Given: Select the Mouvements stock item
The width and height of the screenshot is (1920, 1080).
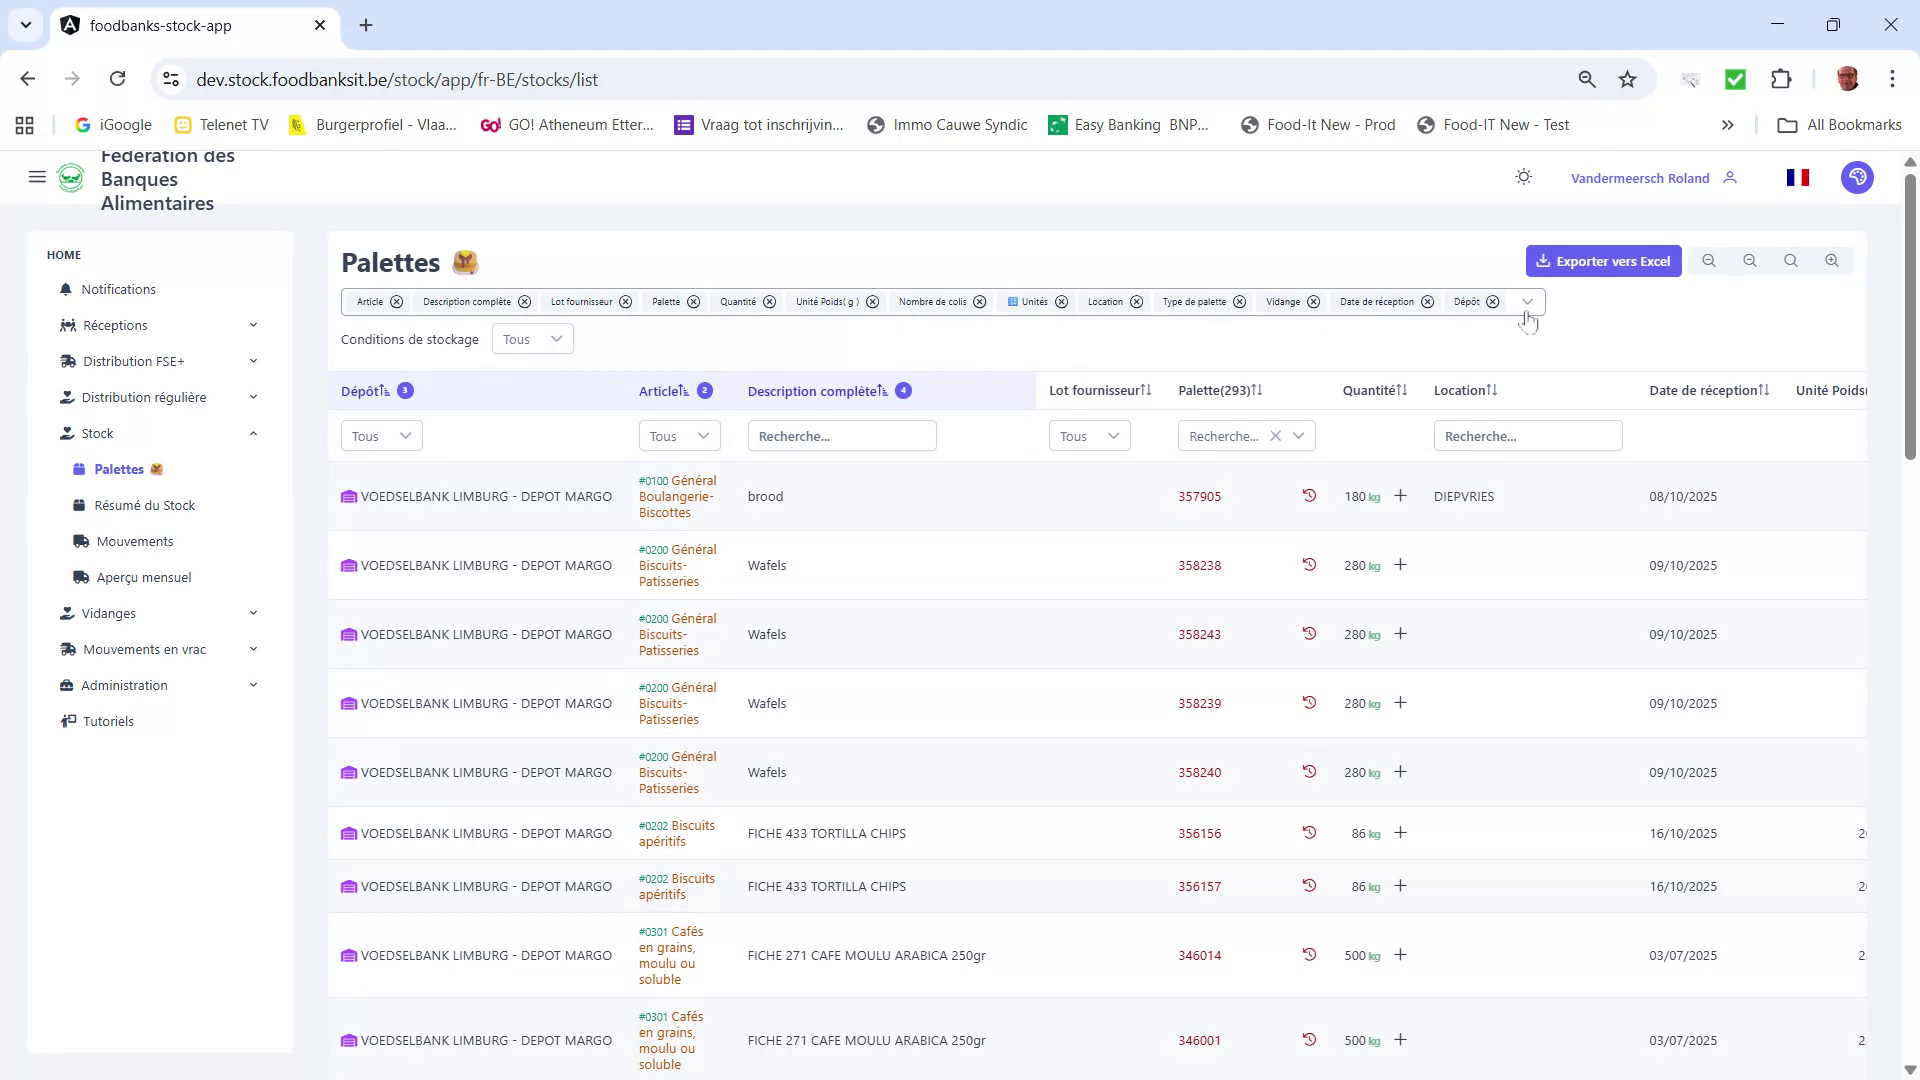Looking at the screenshot, I should [134, 541].
